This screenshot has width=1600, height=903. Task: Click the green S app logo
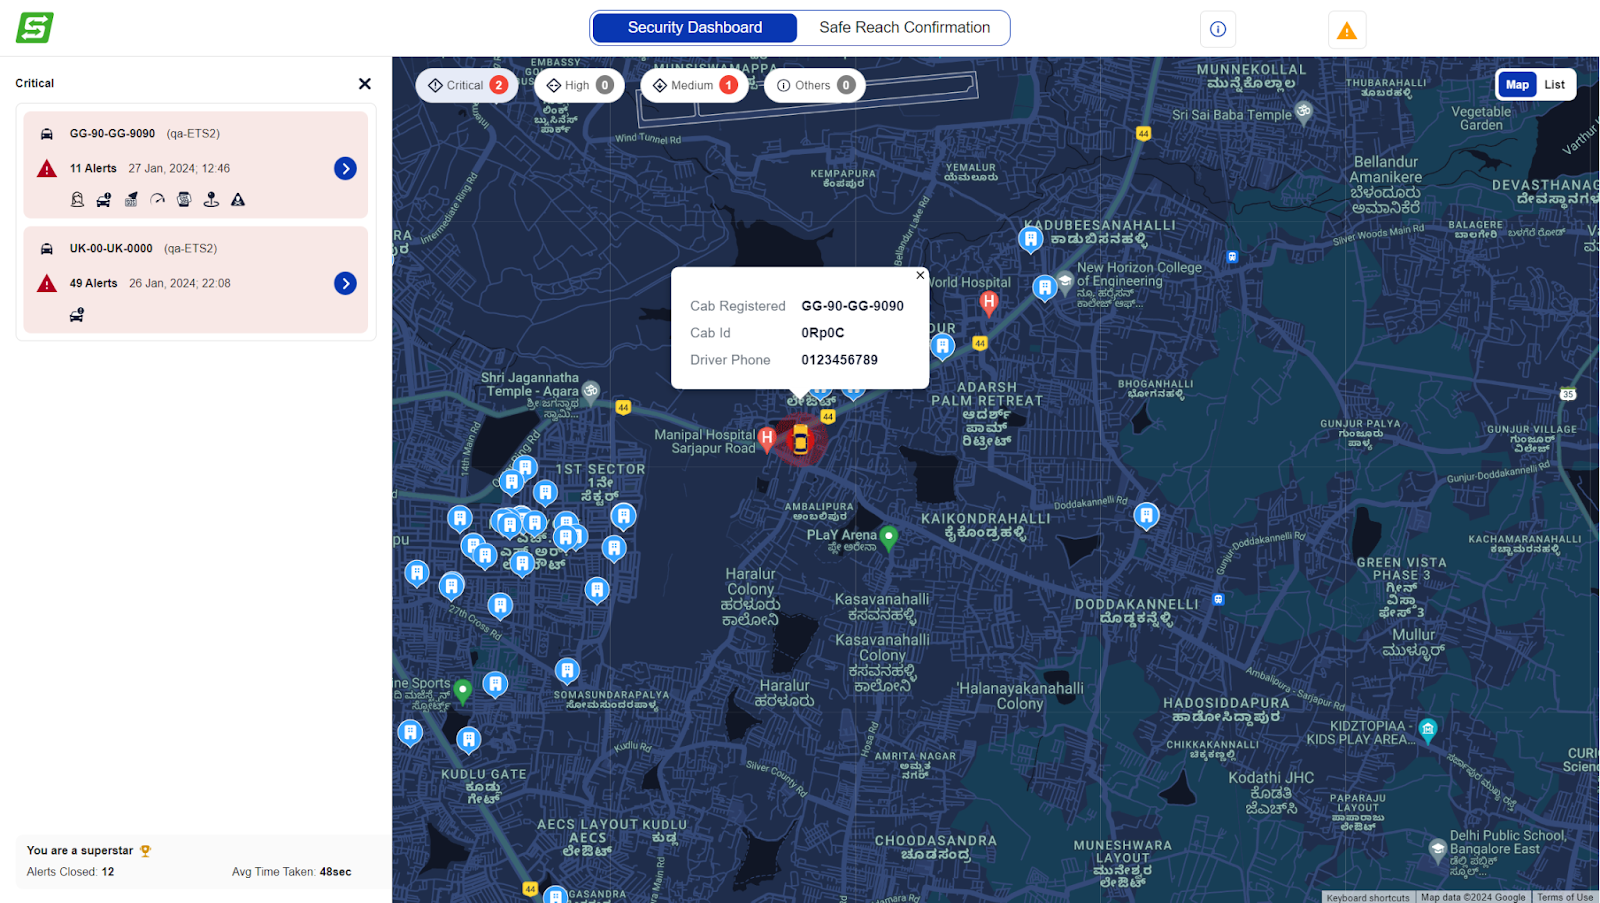click(x=35, y=28)
